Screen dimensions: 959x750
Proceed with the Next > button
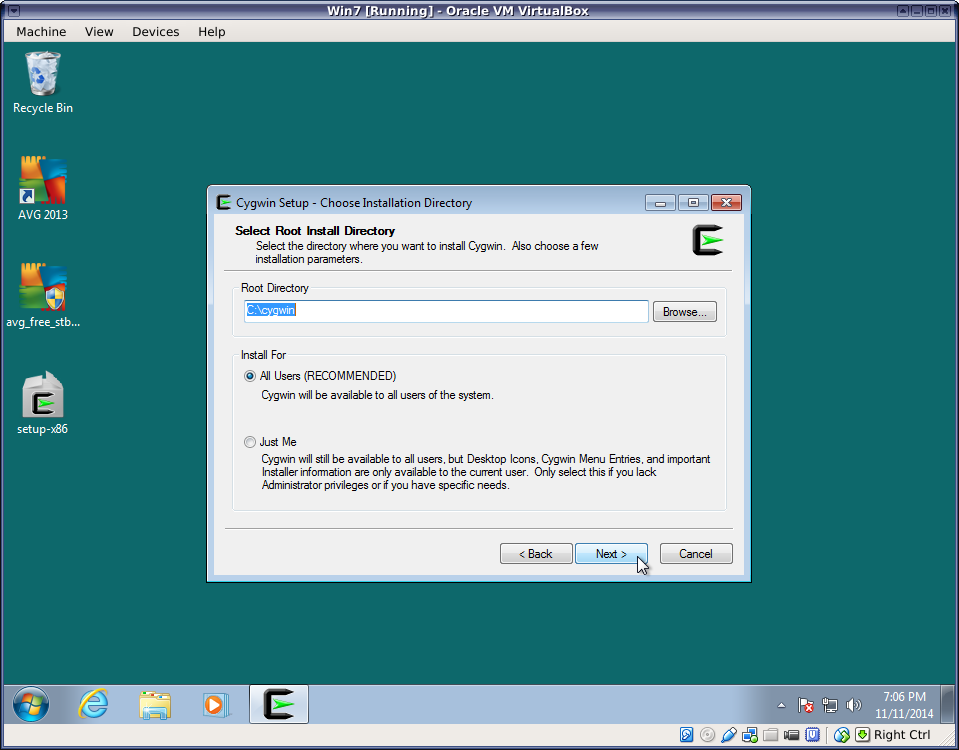(x=611, y=554)
